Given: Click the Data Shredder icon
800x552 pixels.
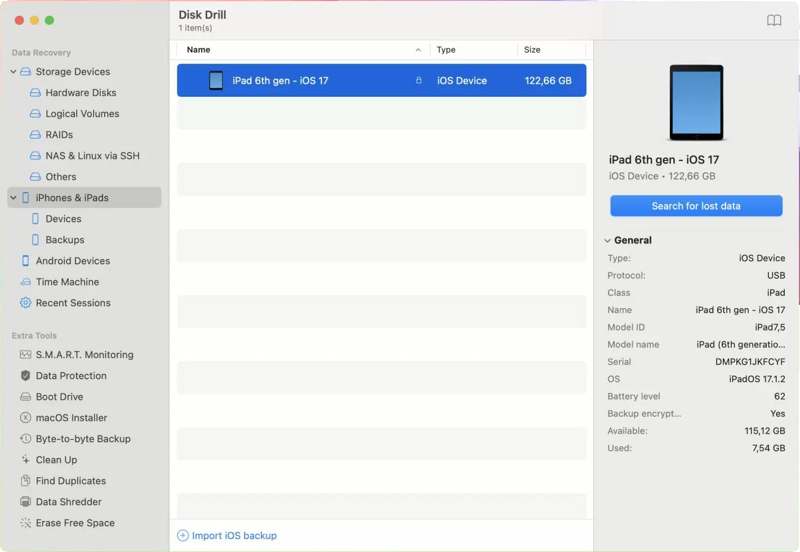Looking at the screenshot, I should click(26, 501).
